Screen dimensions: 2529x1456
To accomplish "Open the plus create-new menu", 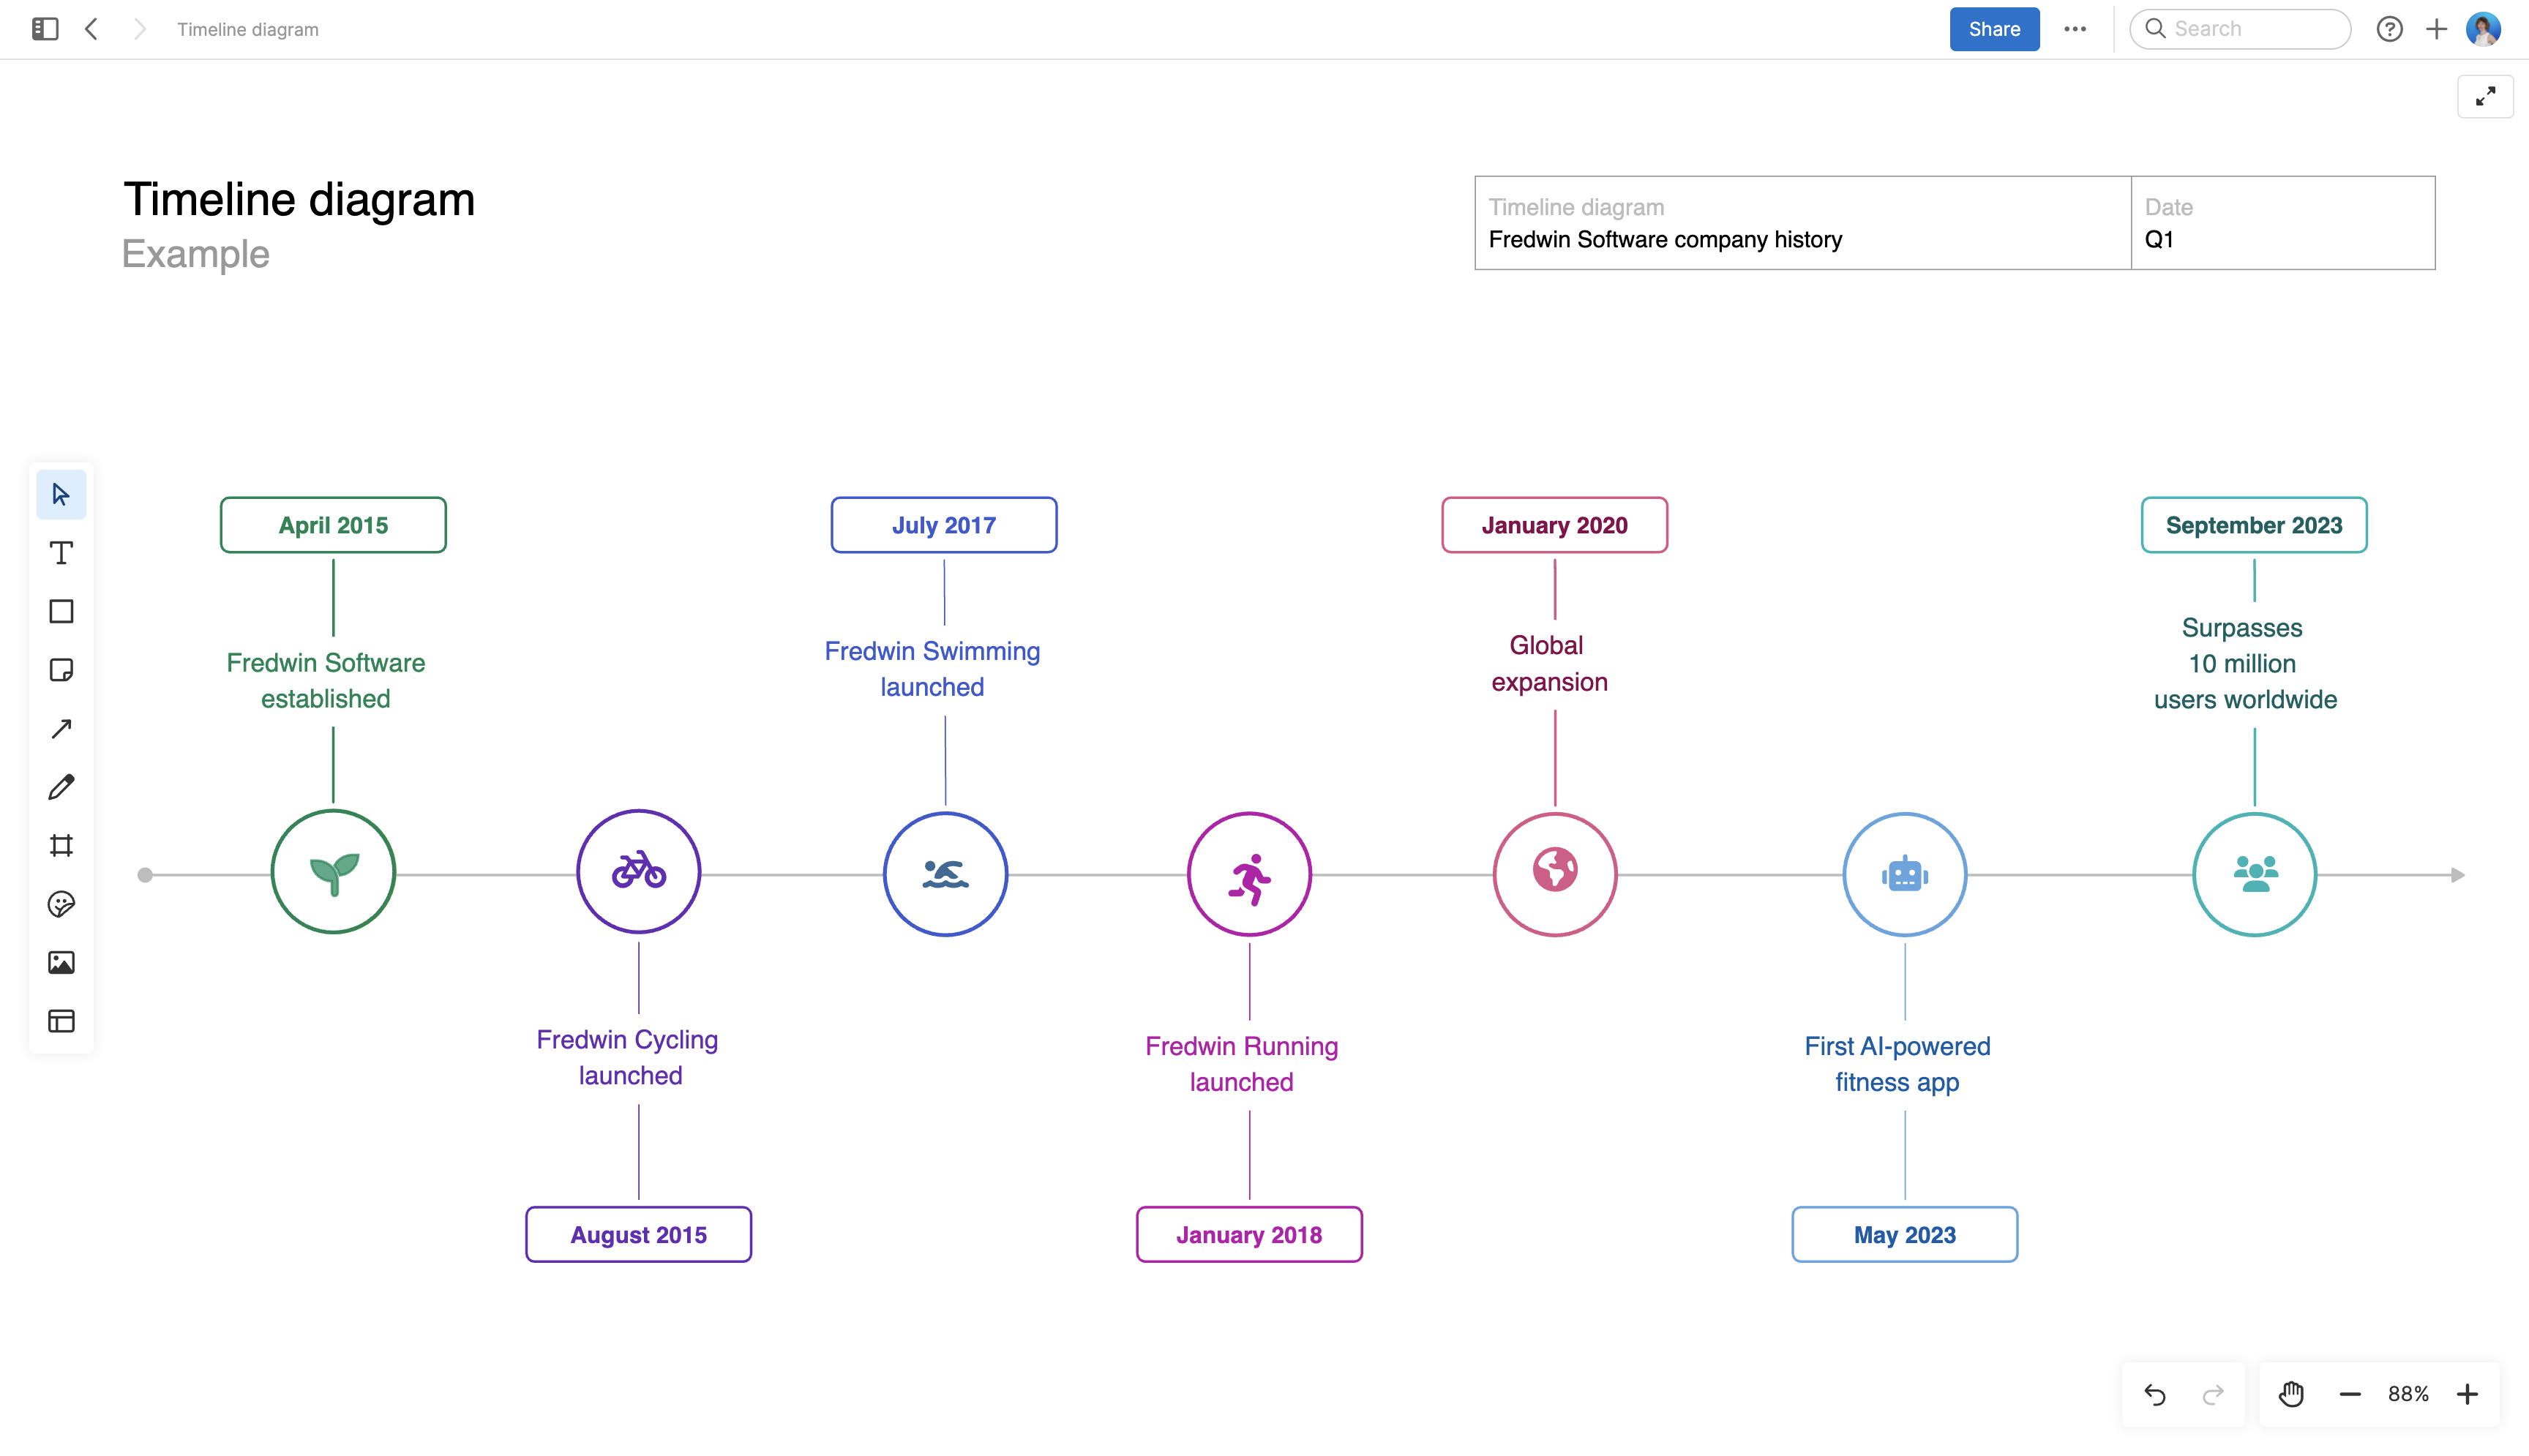I will coord(2437,29).
